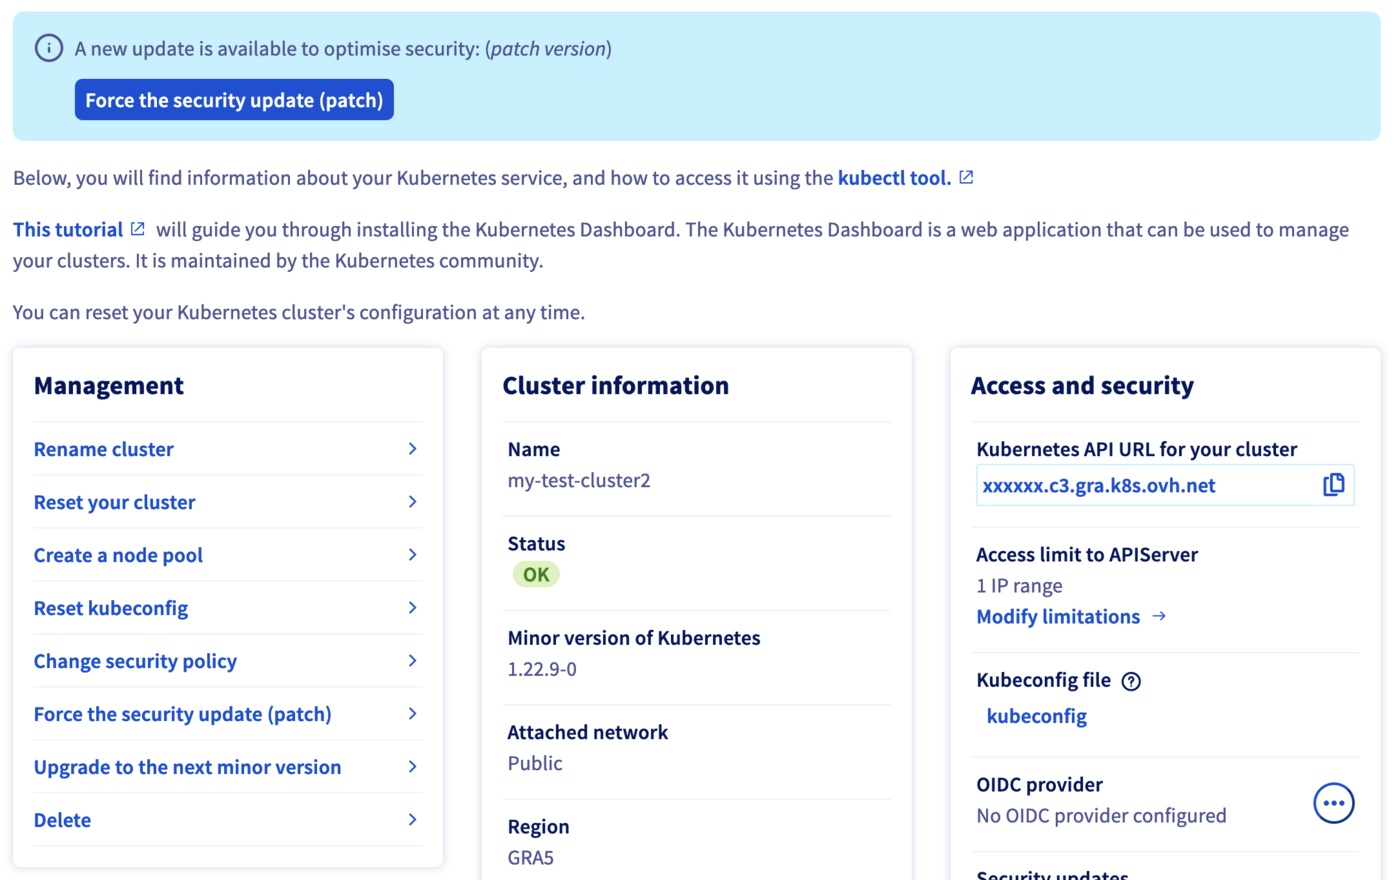The image size is (1400, 880).
Task: Click the external link icon next to This tutorial
Action: pyautogui.click(x=136, y=228)
